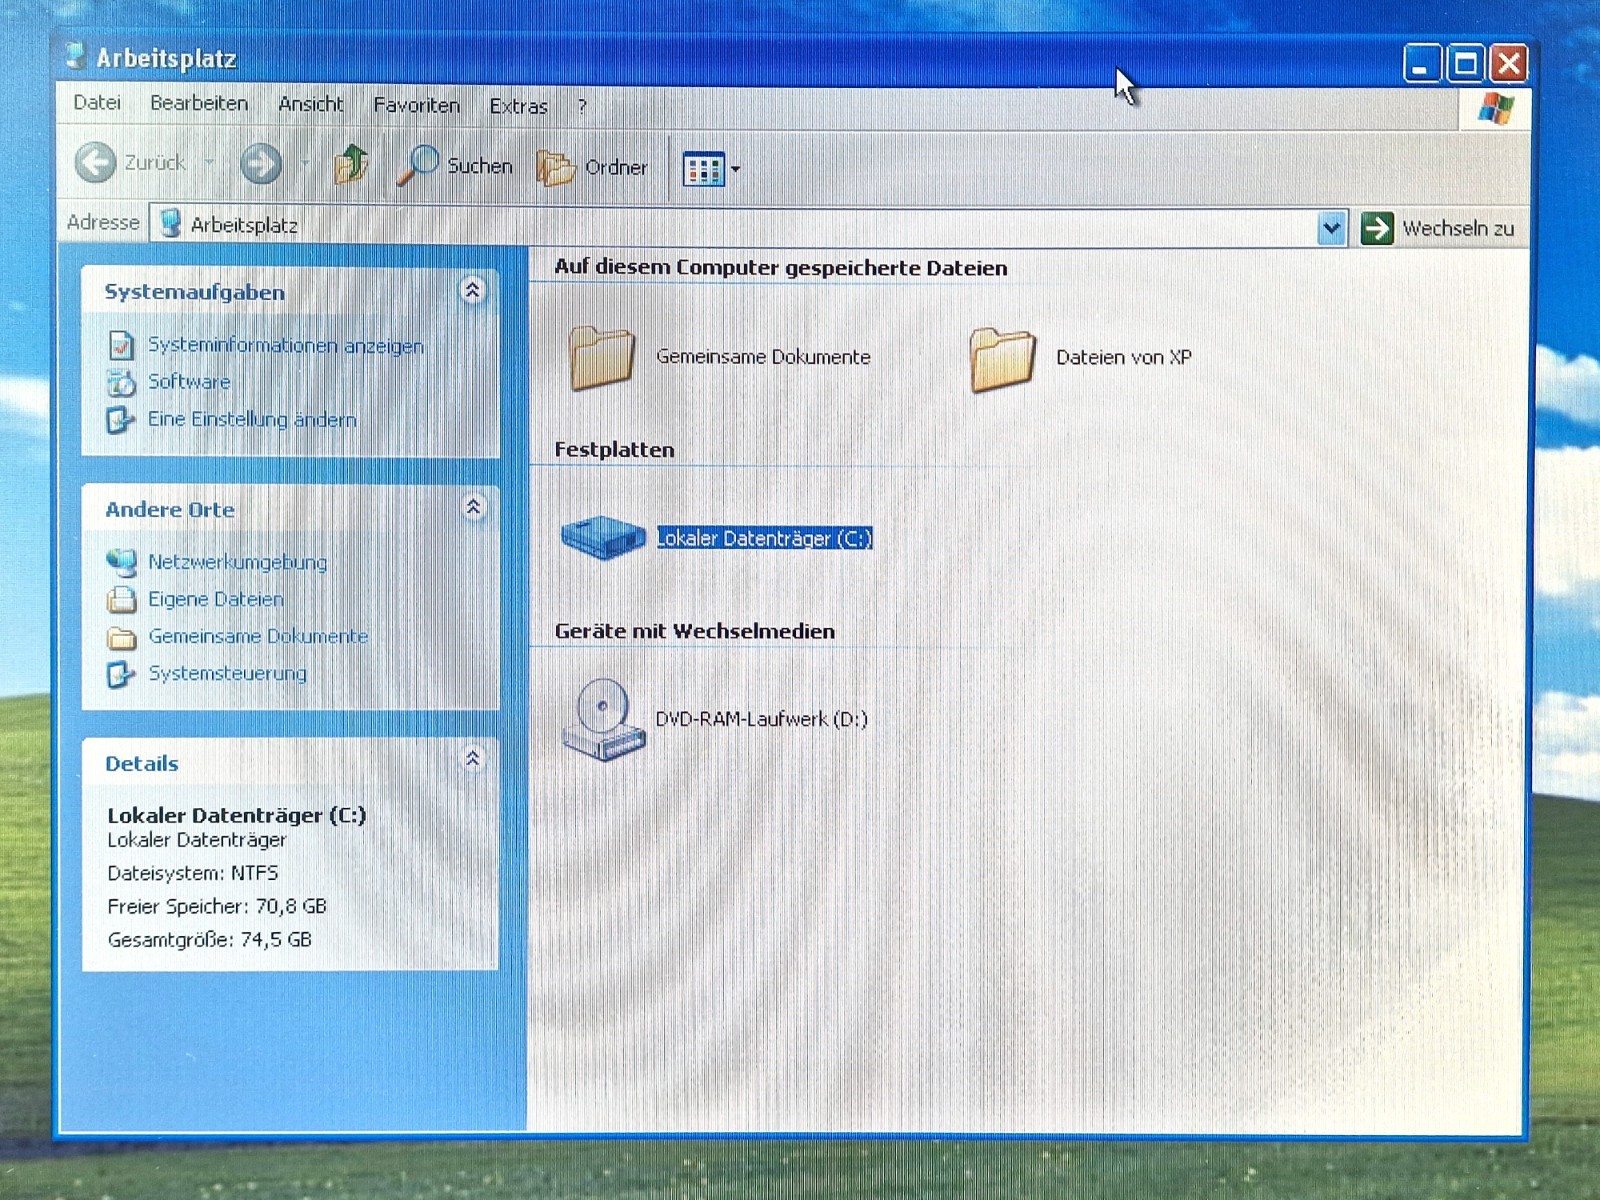
Task: Click the Wechseln zu button
Action: click(1438, 229)
